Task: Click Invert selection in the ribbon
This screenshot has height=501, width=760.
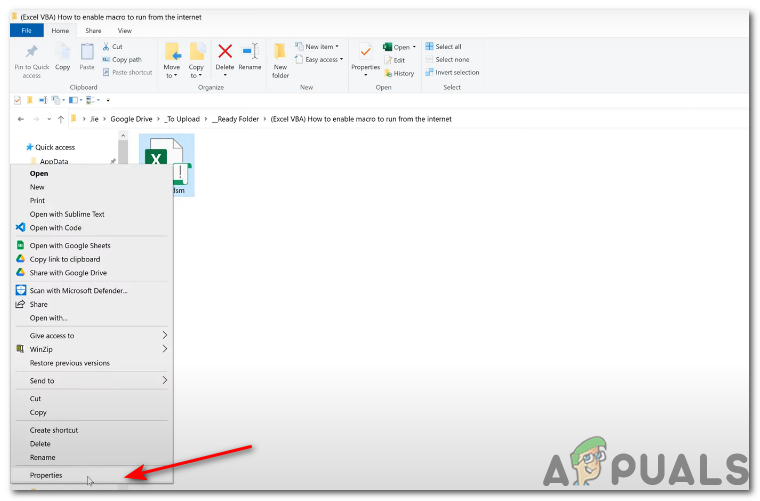Action: 452,73
